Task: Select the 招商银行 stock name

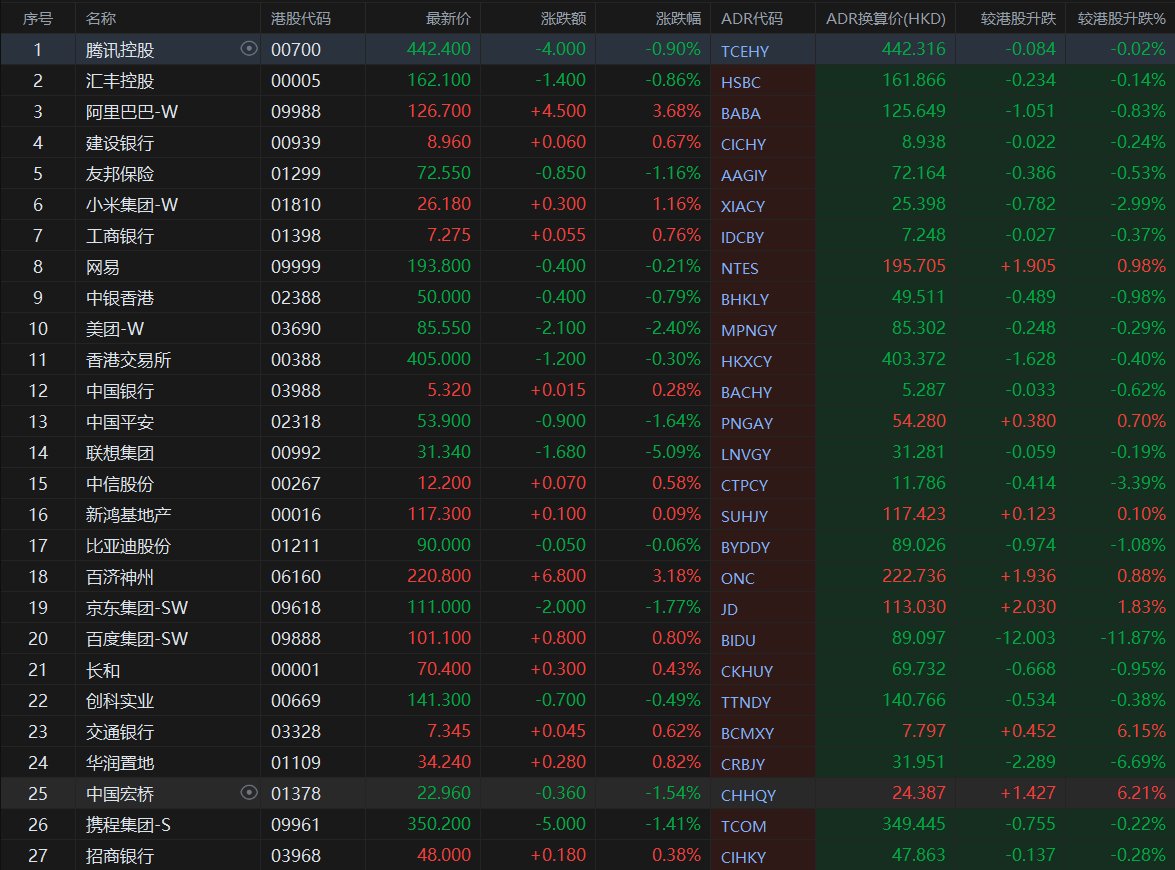Action: coord(120,857)
